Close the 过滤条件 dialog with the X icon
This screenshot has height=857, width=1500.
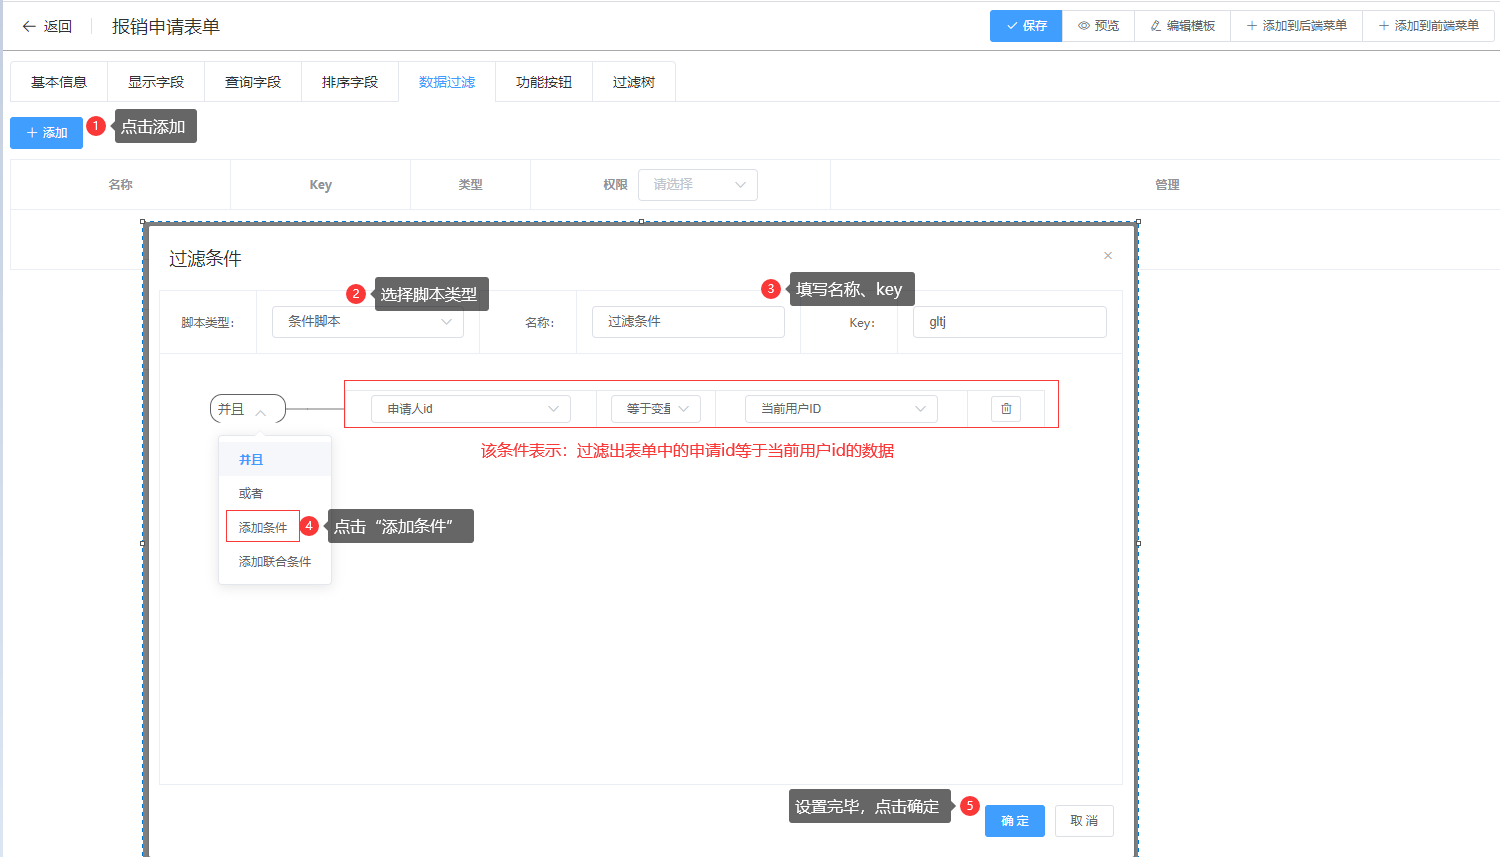click(1107, 256)
